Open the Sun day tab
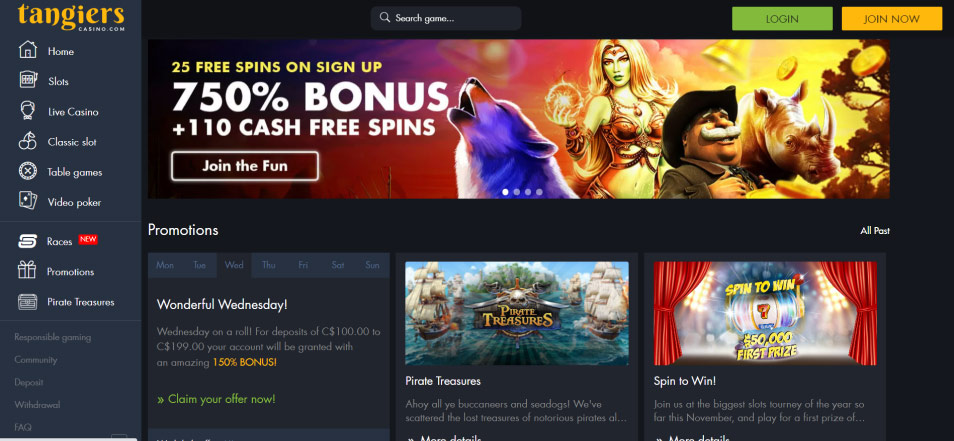The width and height of the screenshot is (954, 441). [372, 265]
